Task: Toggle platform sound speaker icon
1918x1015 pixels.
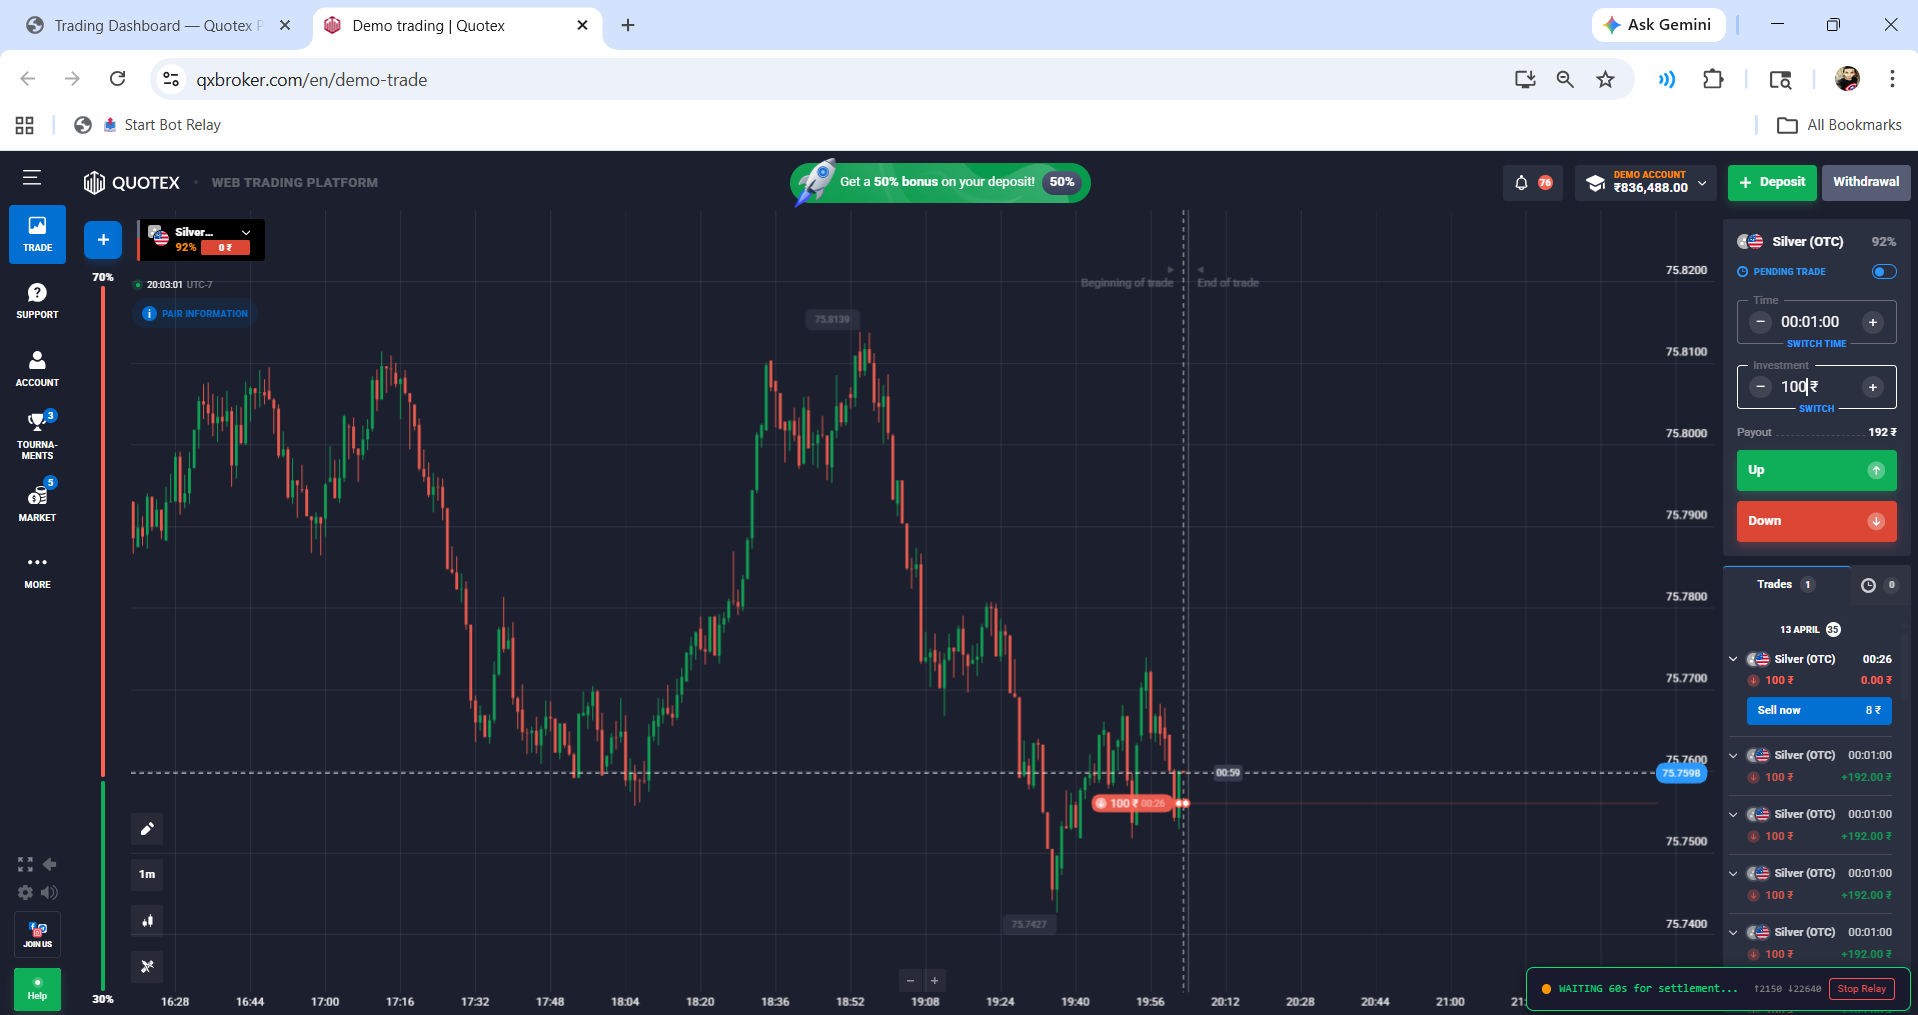Action: (49, 892)
